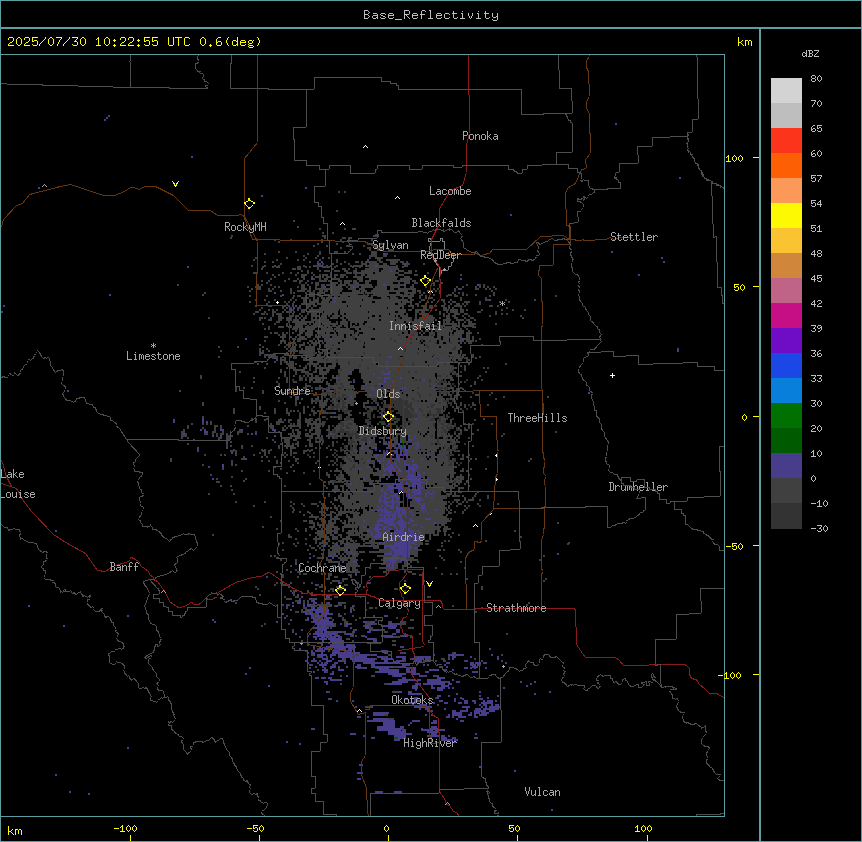Select the Vulcan label
862x842 pixels.
click(543, 792)
